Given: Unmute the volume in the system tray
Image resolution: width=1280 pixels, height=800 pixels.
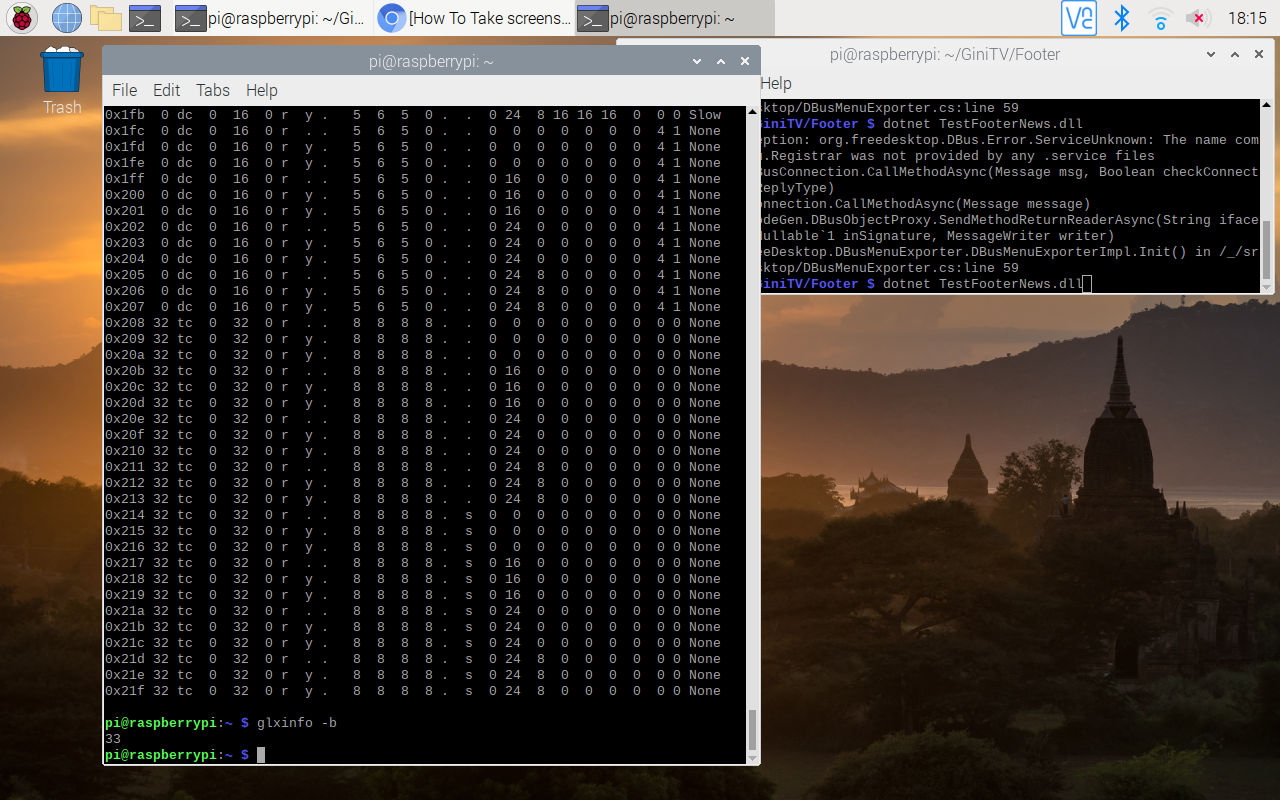Looking at the screenshot, I should pyautogui.click(x=1196, y=17).
